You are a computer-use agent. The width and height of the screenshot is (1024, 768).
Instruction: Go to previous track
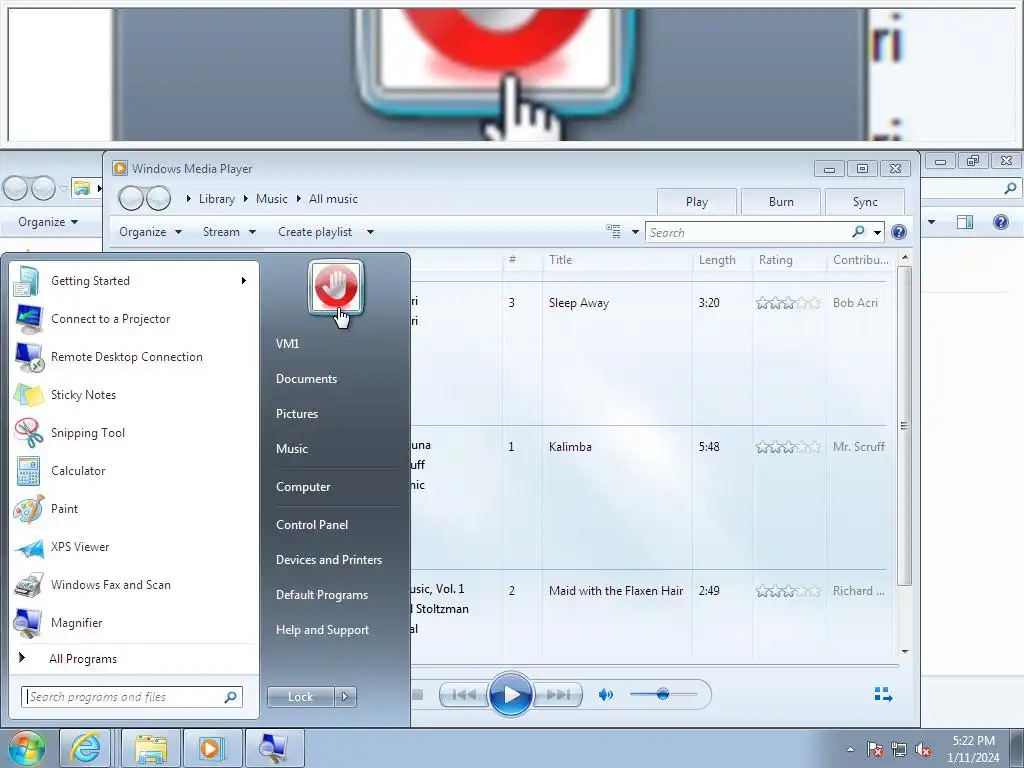pos(464,695)
